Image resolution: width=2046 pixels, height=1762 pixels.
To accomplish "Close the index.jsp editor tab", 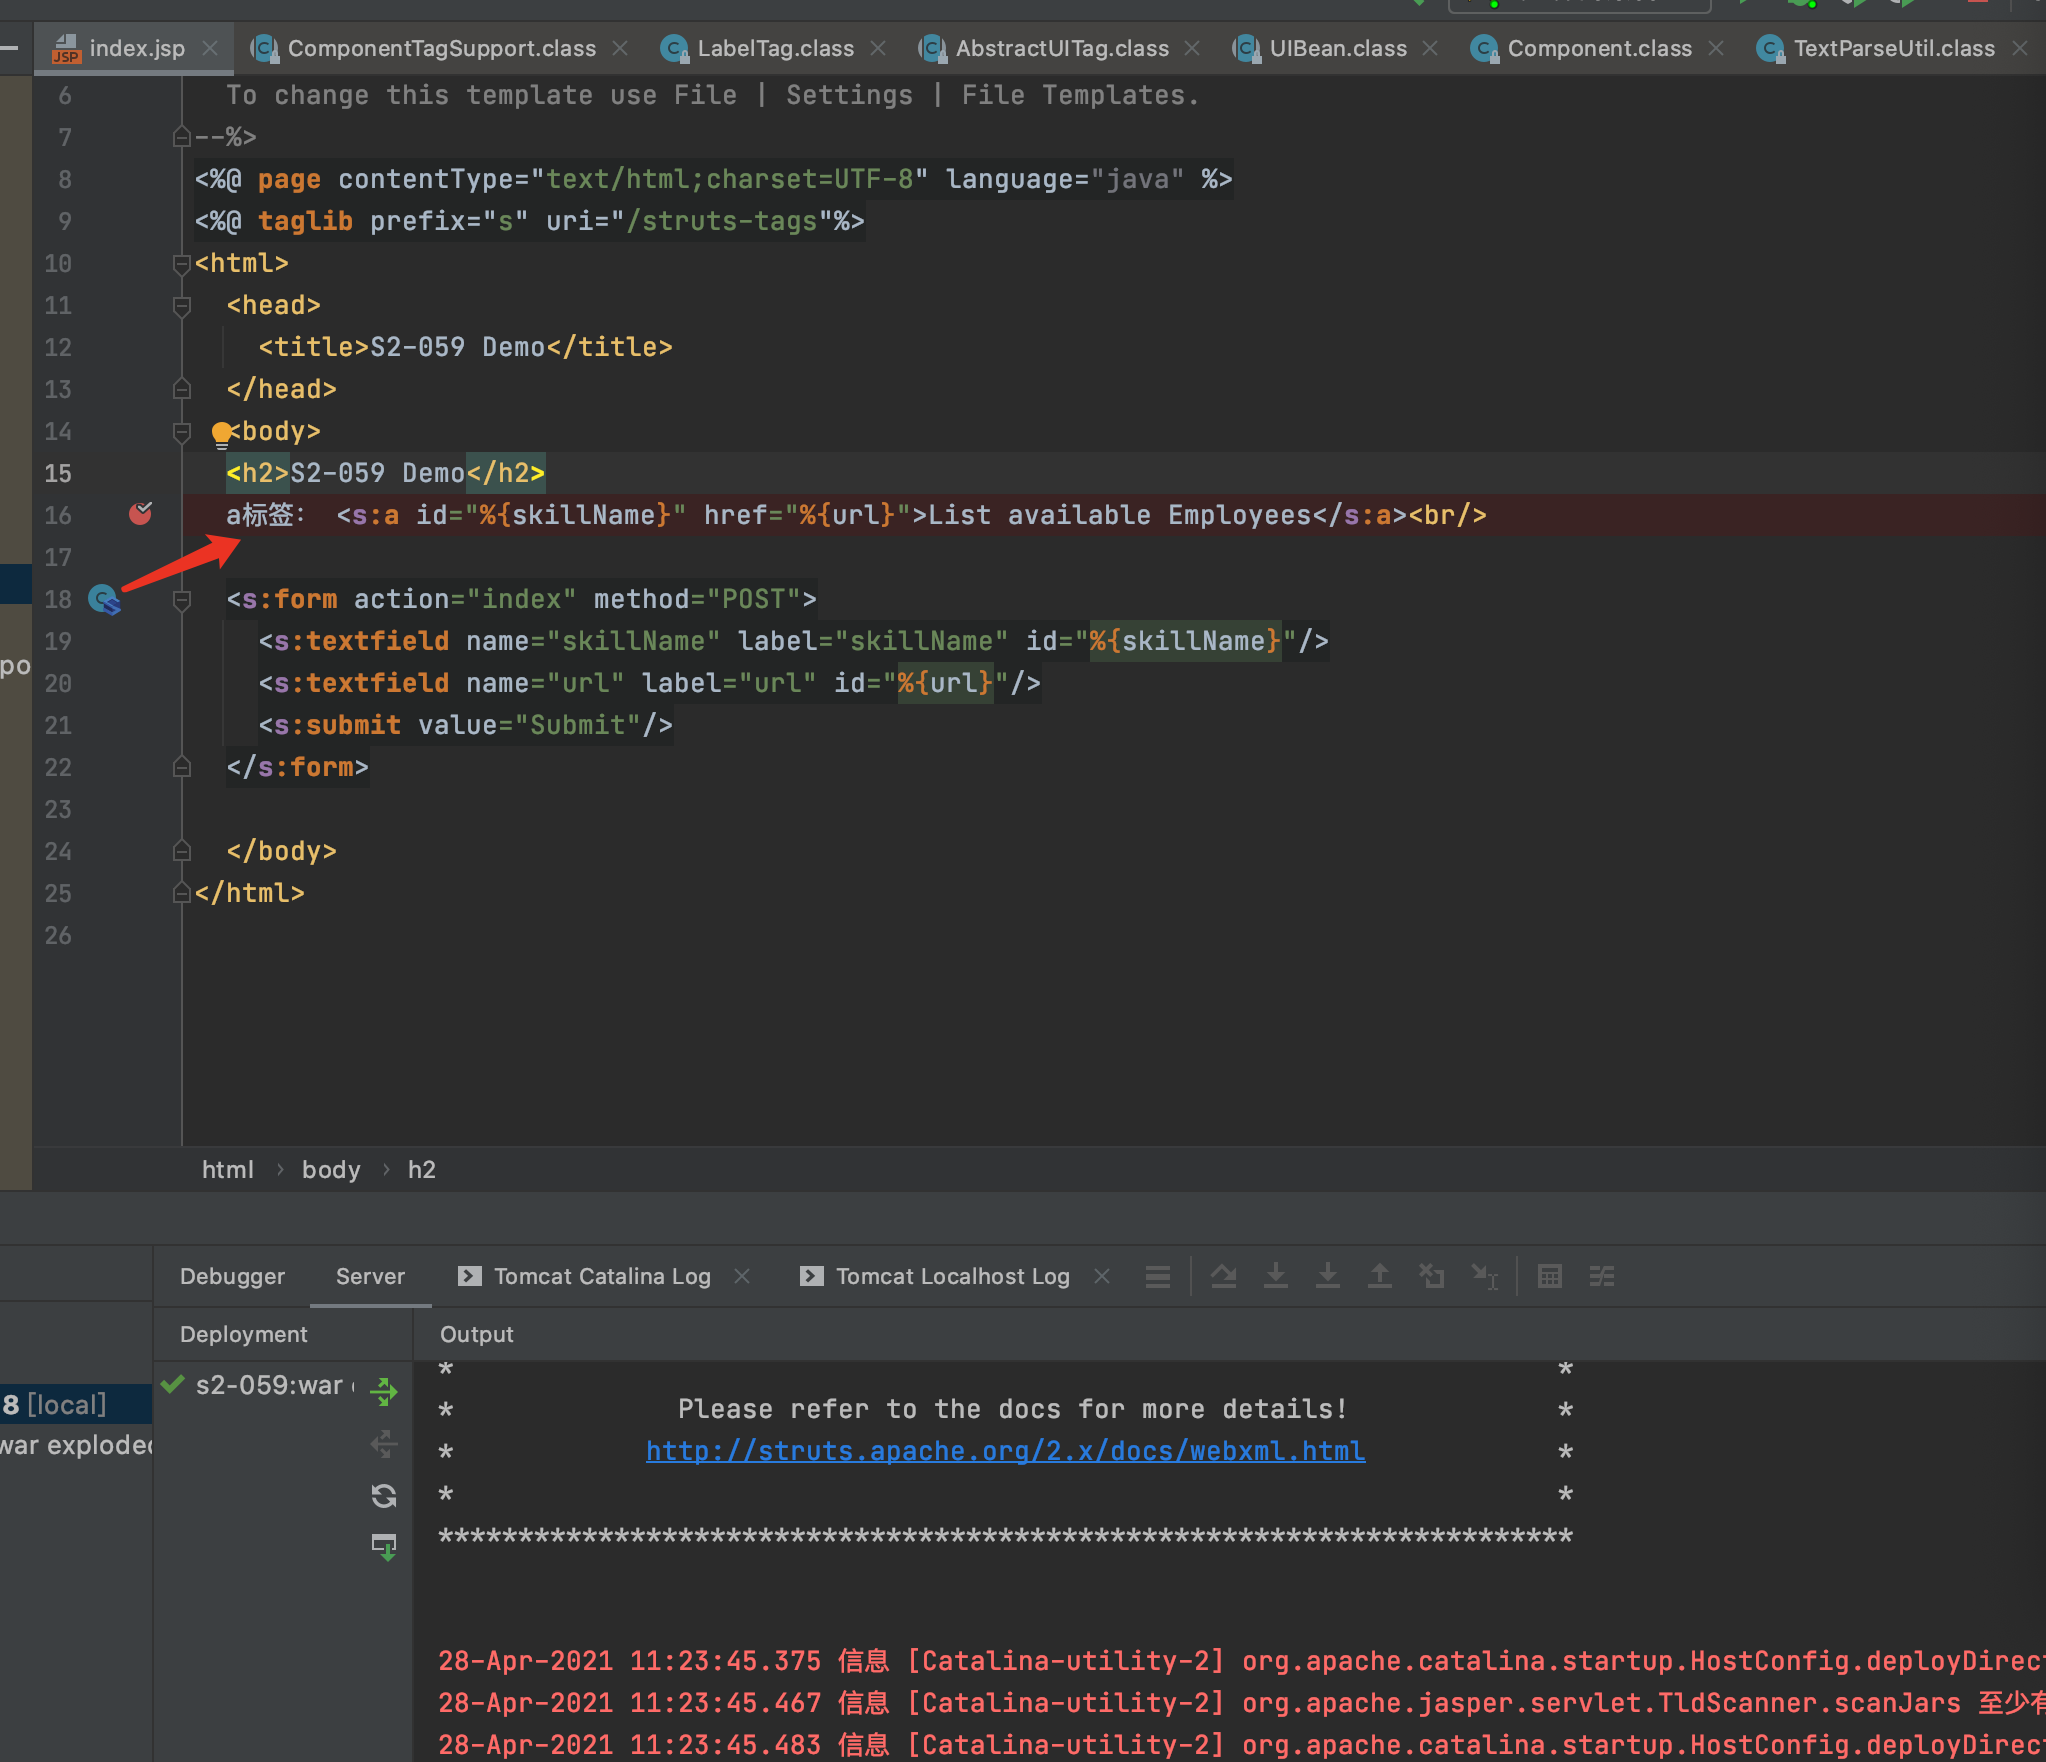I will [x=210, y=48].
